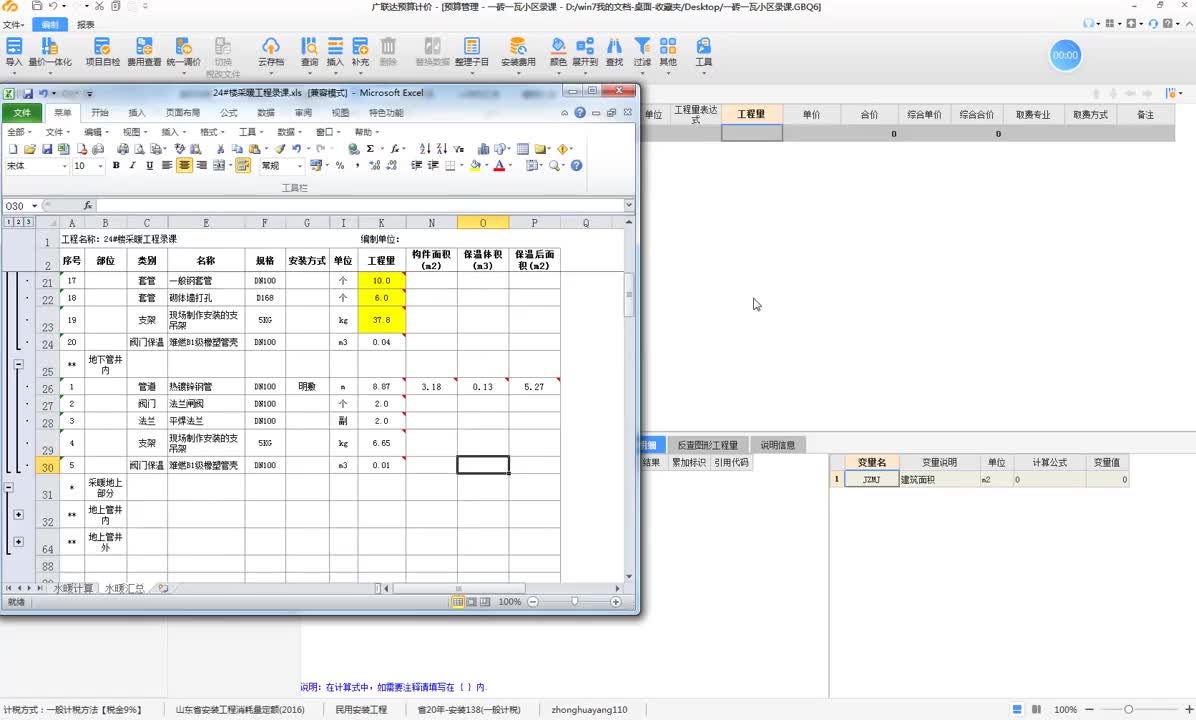Click the JZMJ variable name cell
The height and width of the screenshot is (720, 1196).
(x=872, y=480)
